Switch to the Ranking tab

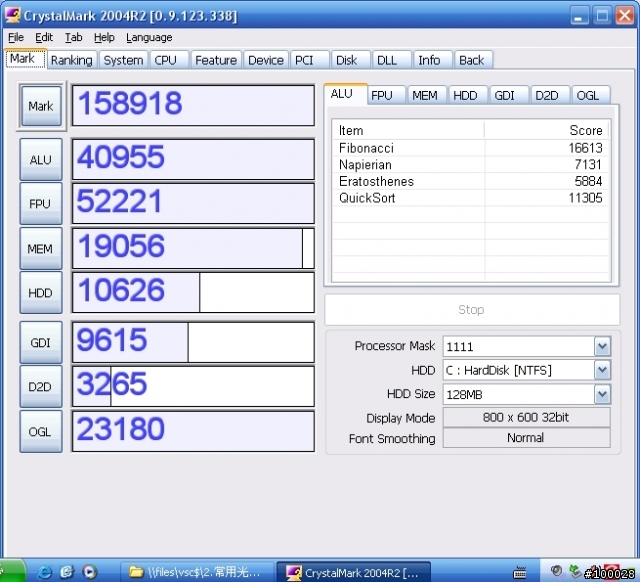point(72,60)
